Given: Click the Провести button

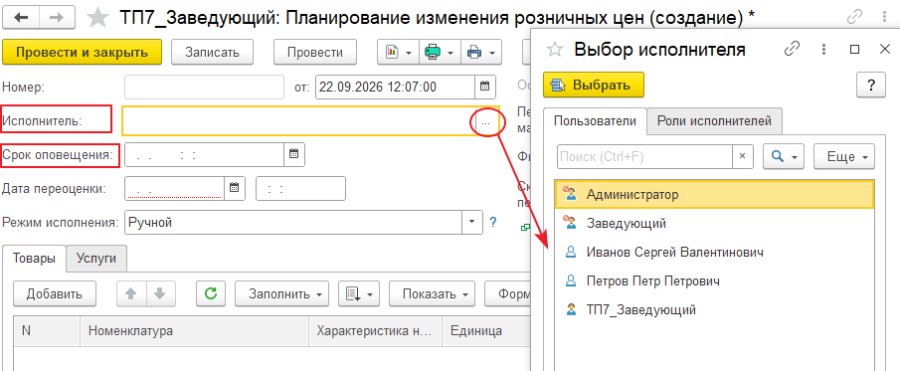Looking at the screenshot, I should pos(315,52).
